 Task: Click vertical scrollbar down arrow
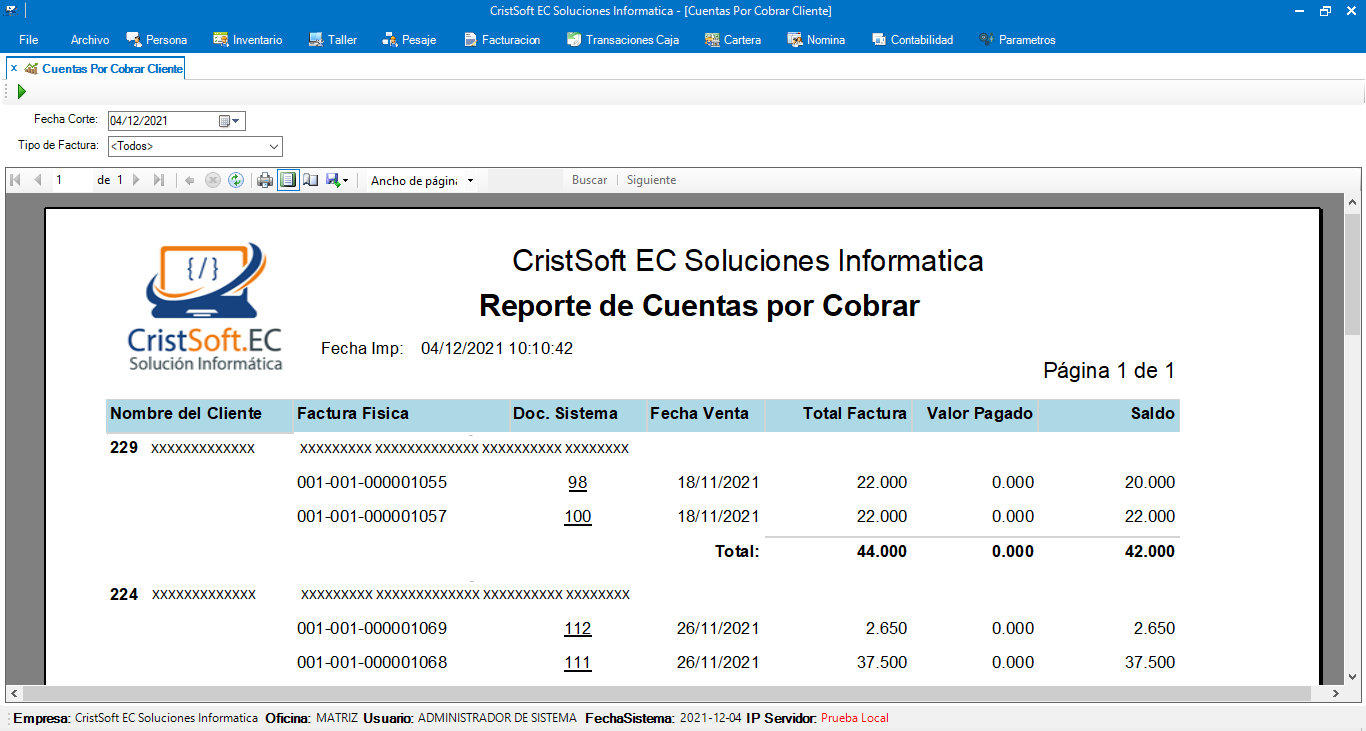point(1352,676)
